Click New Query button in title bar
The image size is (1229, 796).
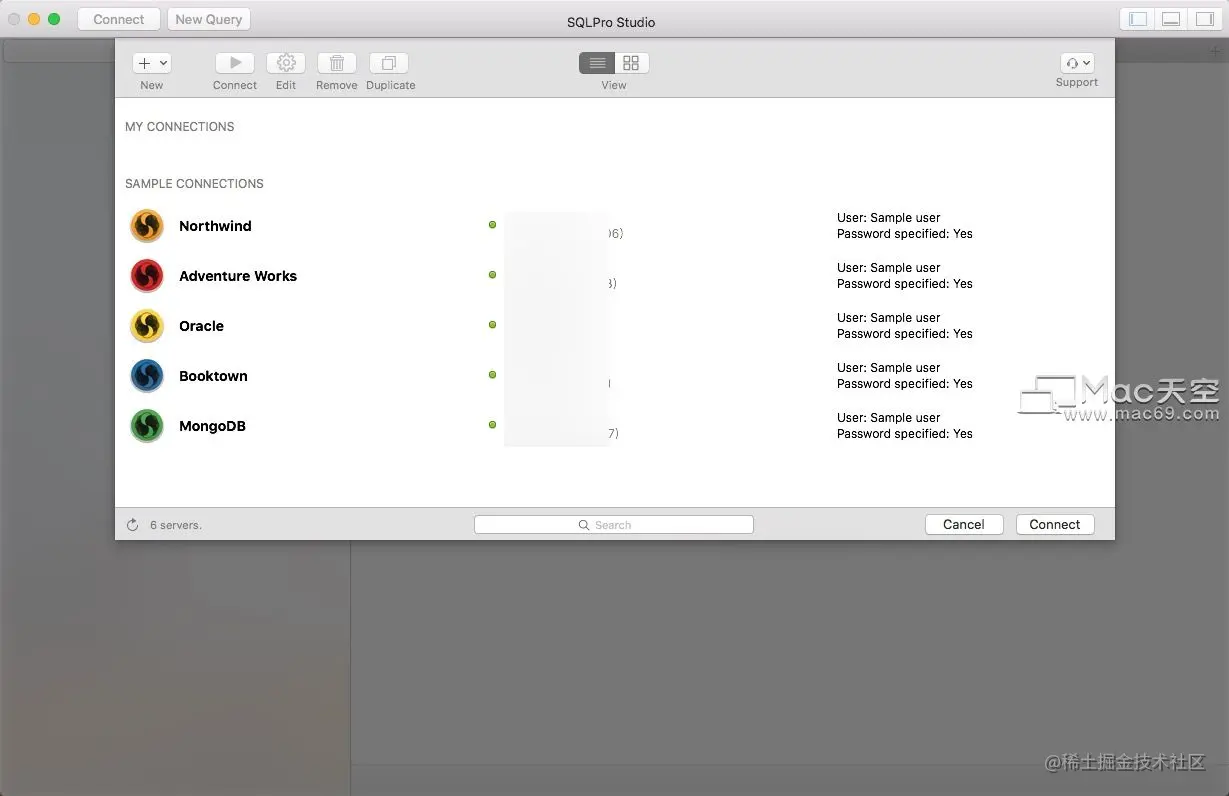[209, 19]
